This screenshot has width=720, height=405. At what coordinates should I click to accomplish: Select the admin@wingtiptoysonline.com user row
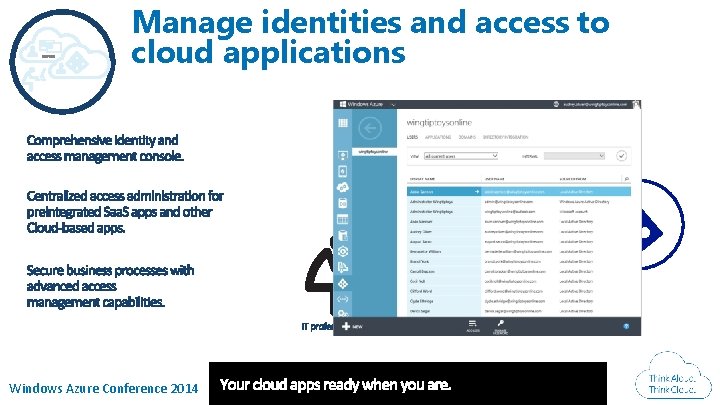click(519, 202)
